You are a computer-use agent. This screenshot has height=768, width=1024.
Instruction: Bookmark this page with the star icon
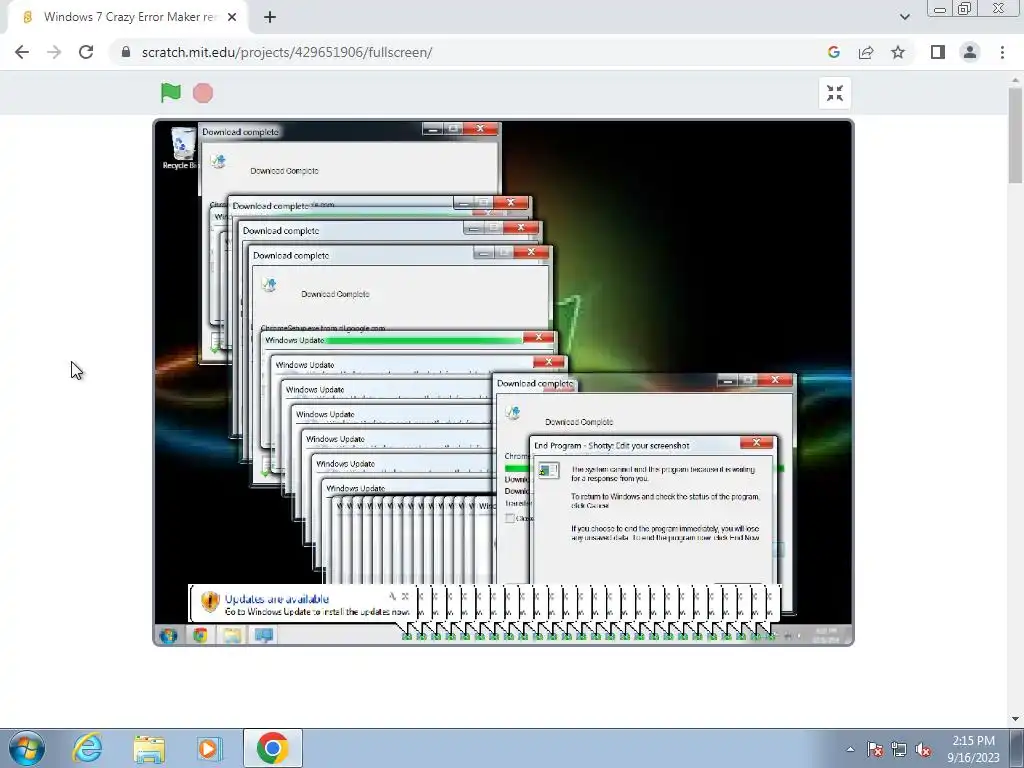[x=898, y=52]
